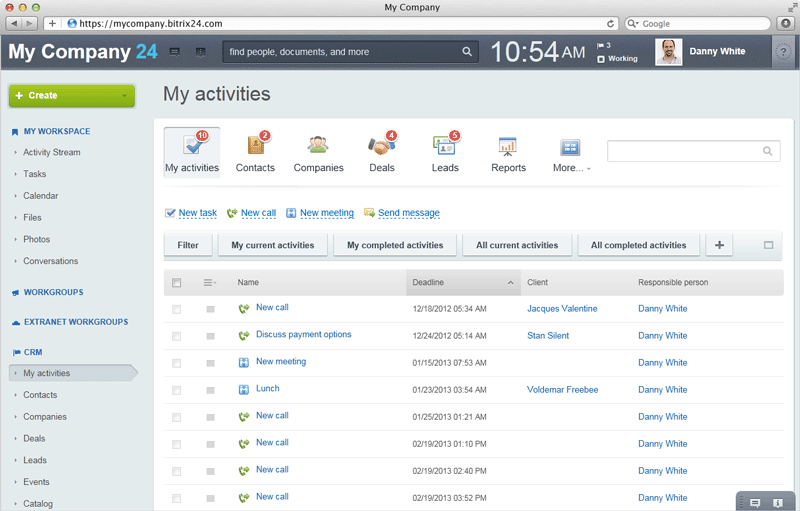
Task: Open the Contacts CRM icon
Action: pos(255,147)
